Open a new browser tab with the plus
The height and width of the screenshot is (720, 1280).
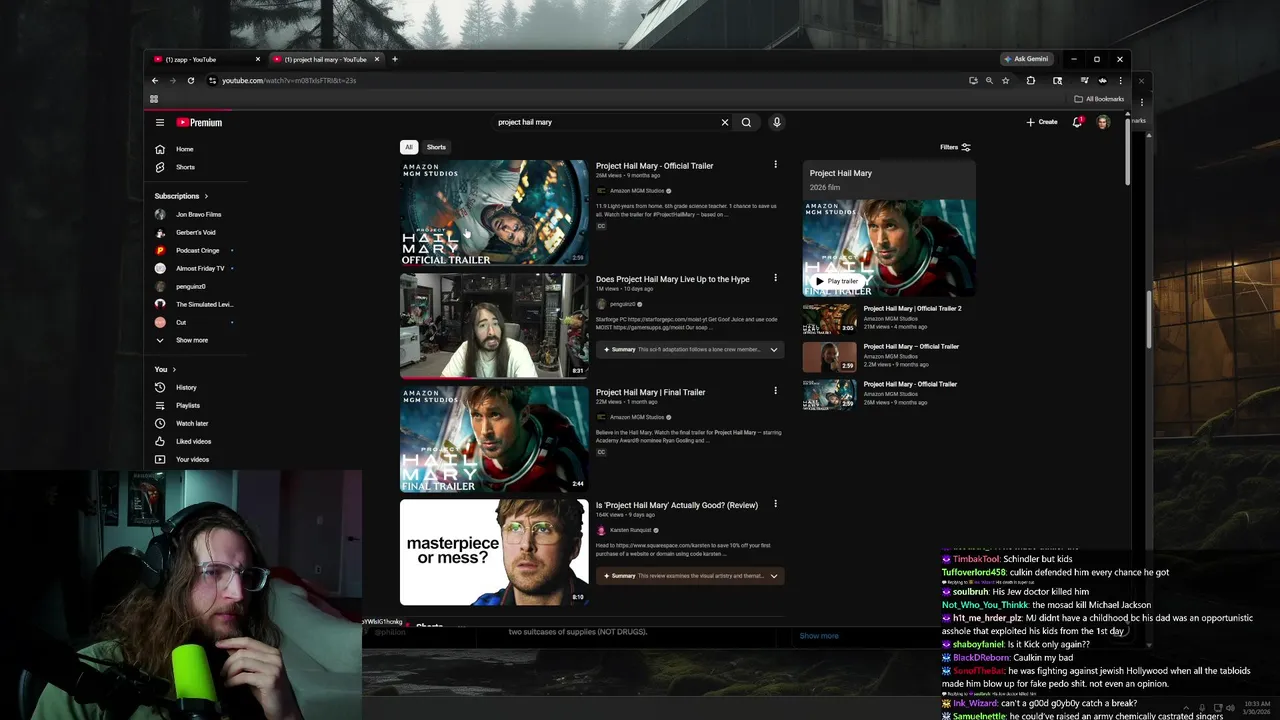[394, 59]
